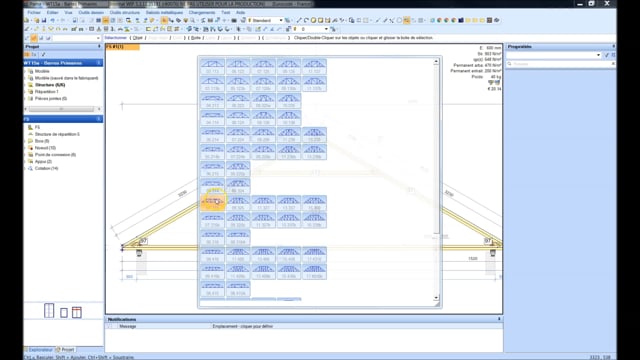The height and width of the screenshot is (360, 640).
Task: Click the truss gallery scroll-up arrow
Action: click(x=436, y=62)
